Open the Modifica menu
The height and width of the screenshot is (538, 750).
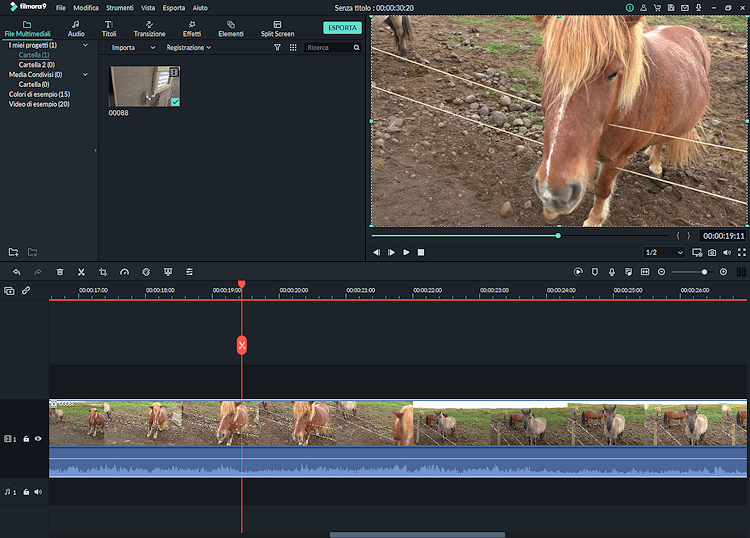[86, 8]
